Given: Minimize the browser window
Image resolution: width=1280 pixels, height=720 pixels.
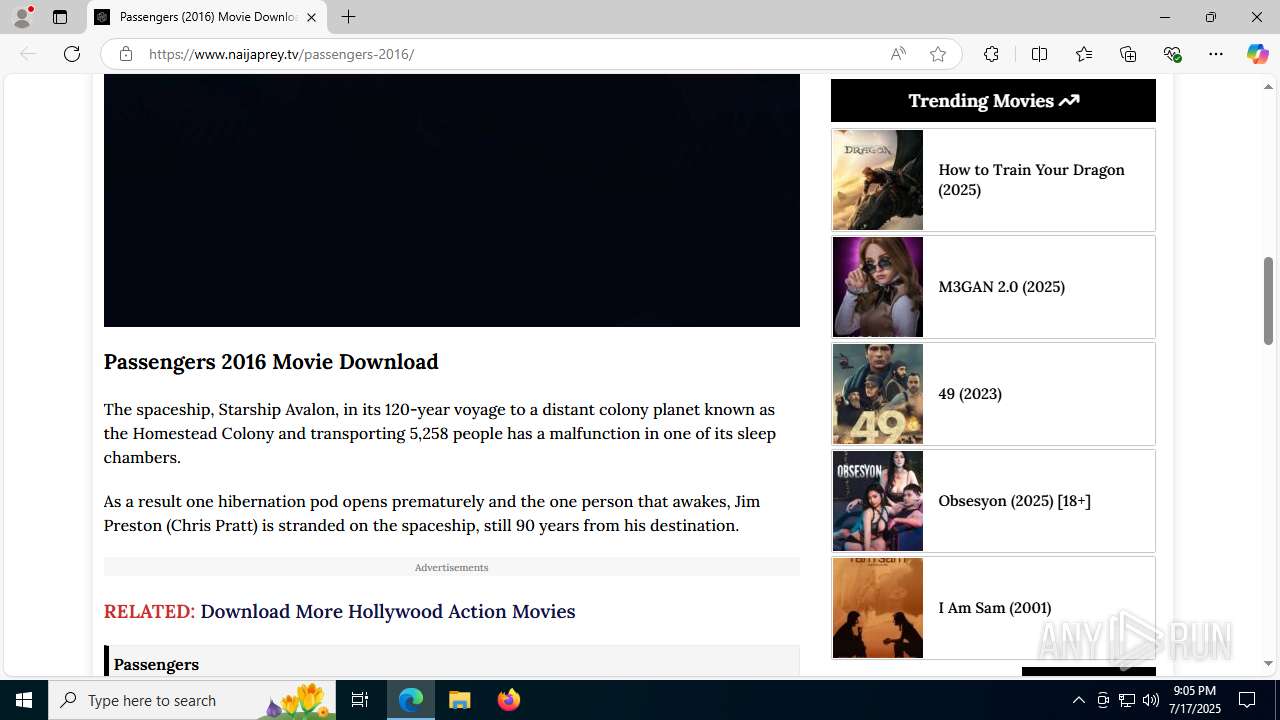Looking at the screenshot, I should pyautogui.click(x=1164, y=17).
